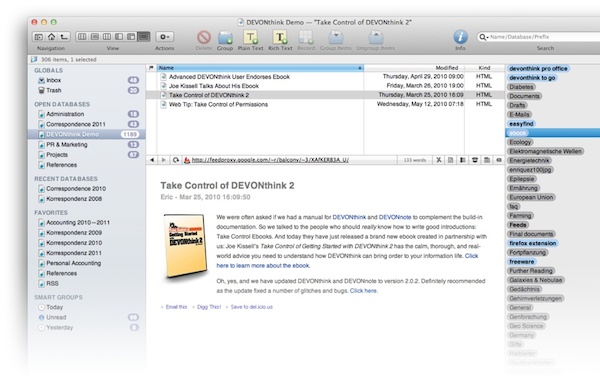The image size is (600, 377).
Task: Select Today smart group
Action: point(54,307)
